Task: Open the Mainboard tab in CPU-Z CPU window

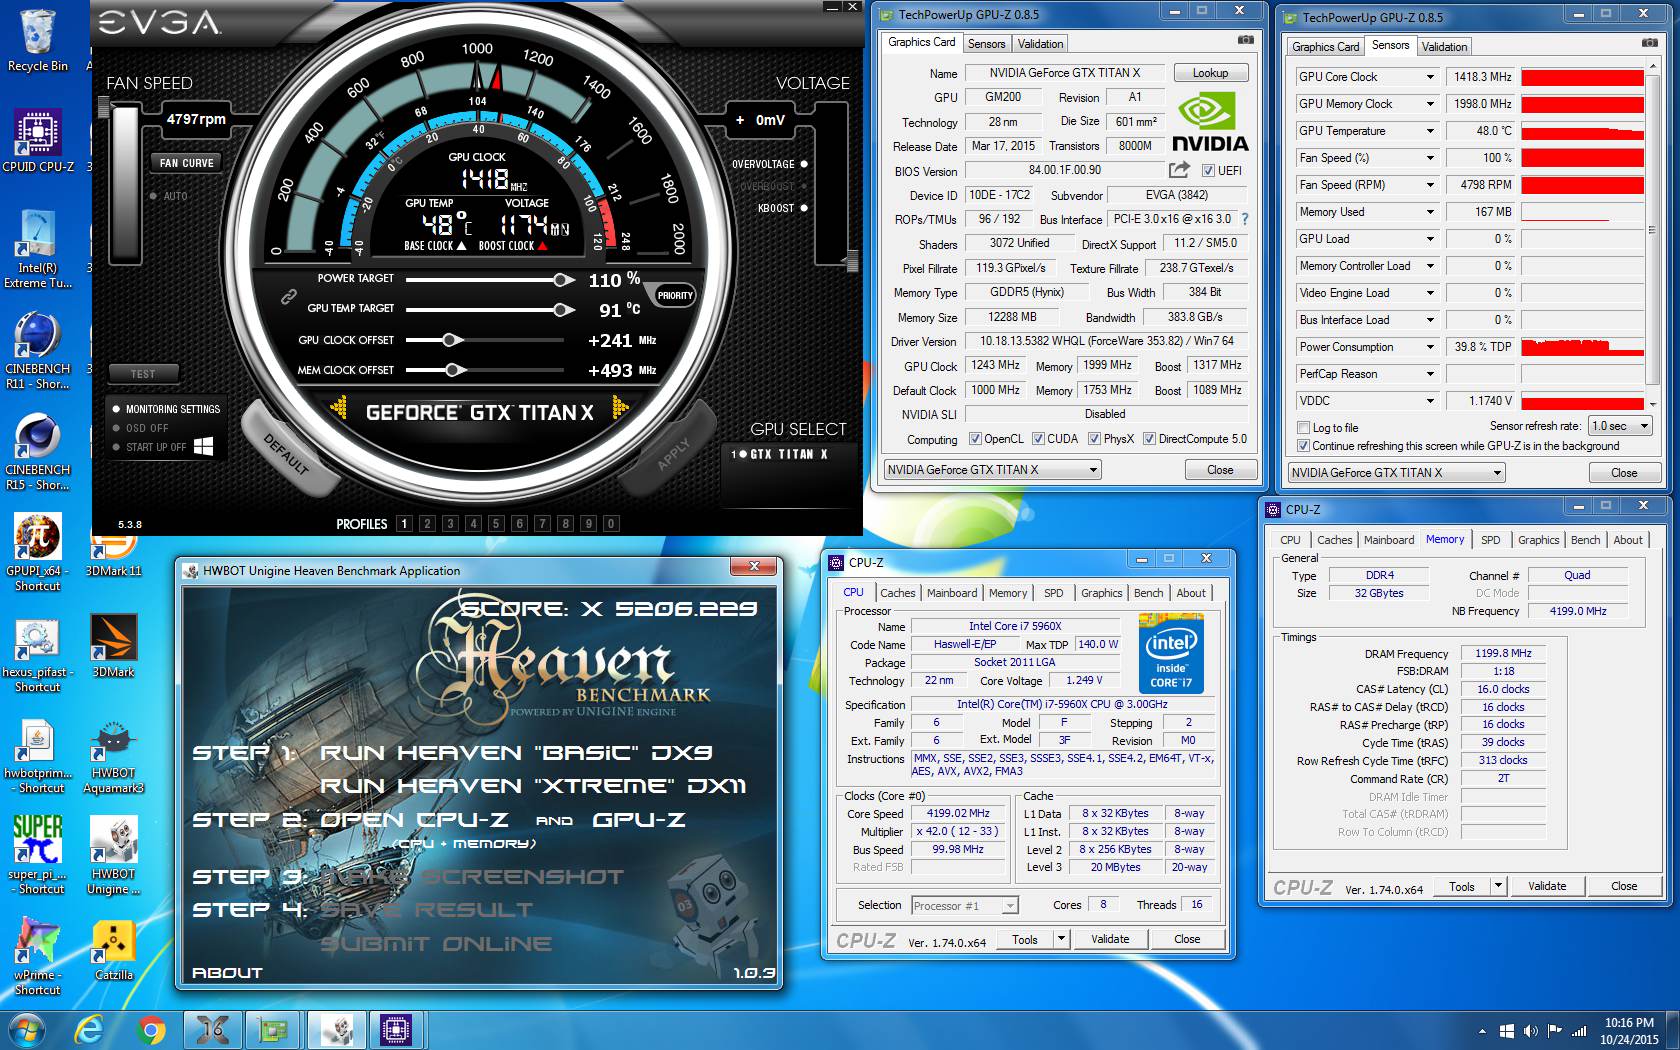Action: point(951,593)
